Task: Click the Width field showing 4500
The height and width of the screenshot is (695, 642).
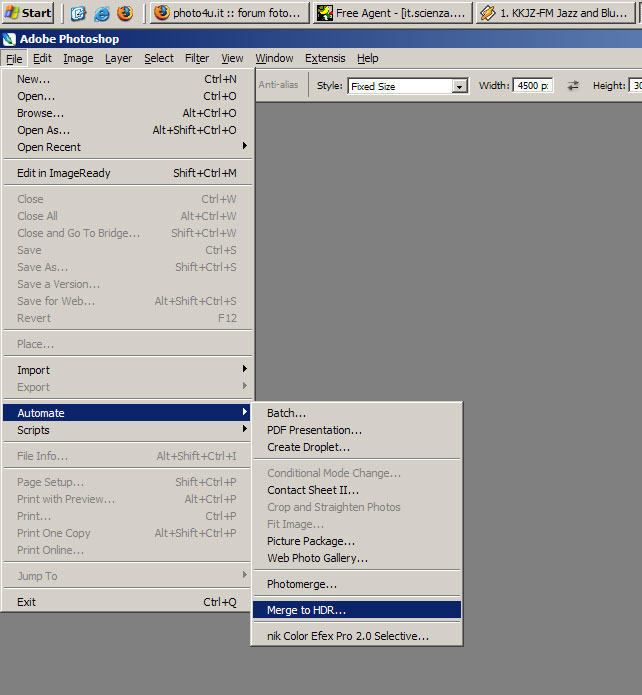Action: (532, 86)
